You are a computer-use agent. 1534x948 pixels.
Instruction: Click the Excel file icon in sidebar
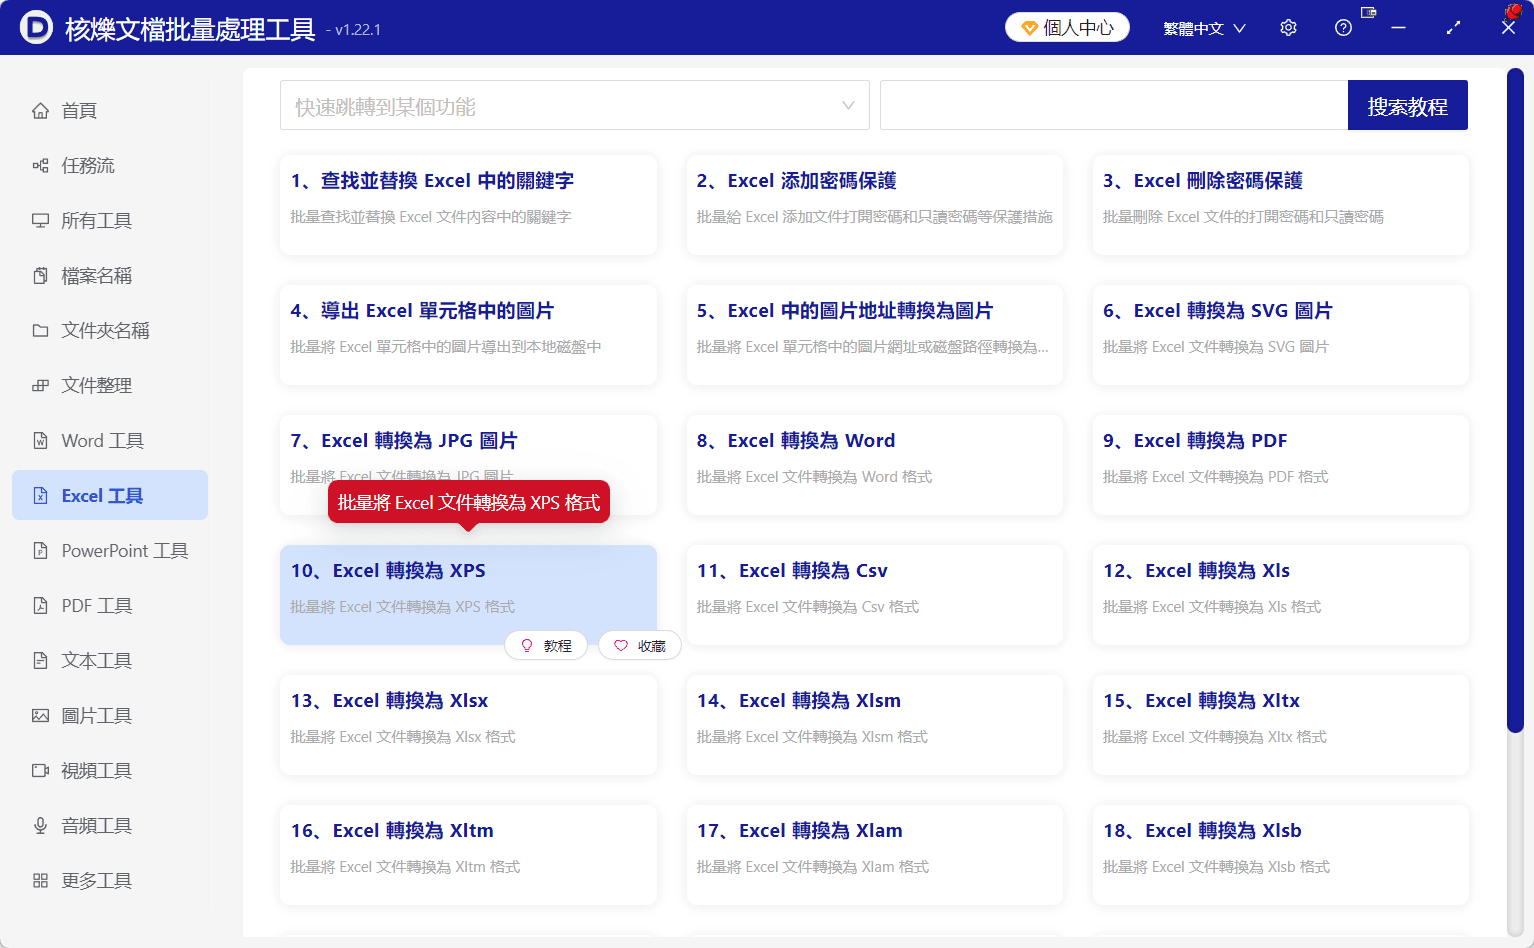coord(40,496)
